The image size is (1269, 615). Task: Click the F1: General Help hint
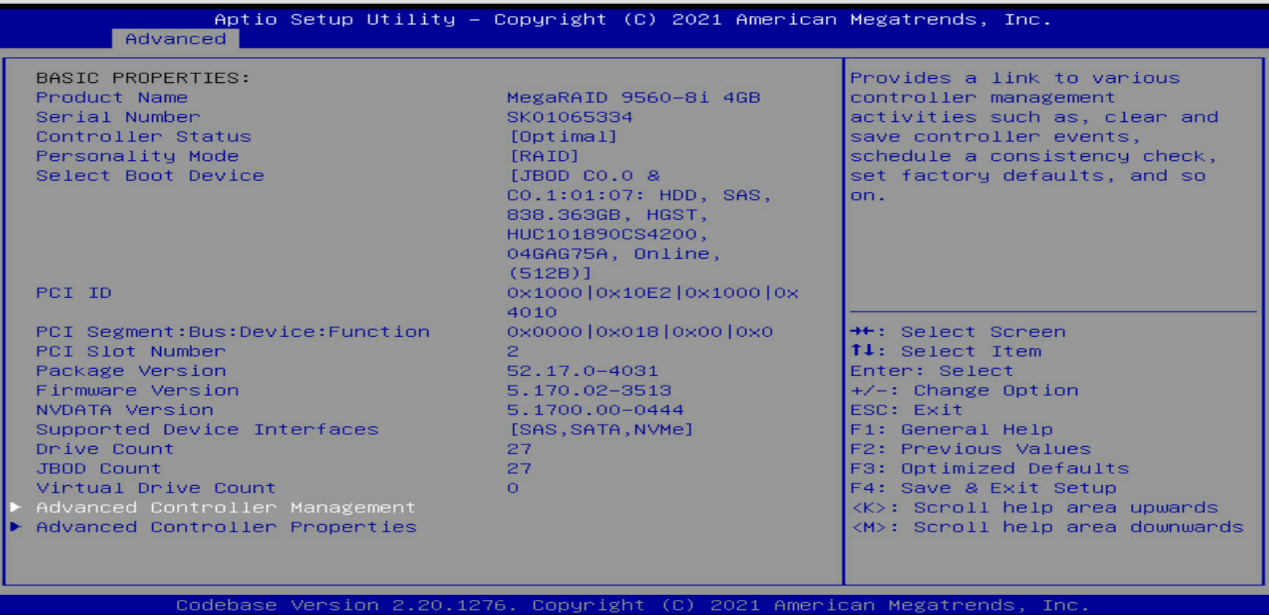(951, 430)
